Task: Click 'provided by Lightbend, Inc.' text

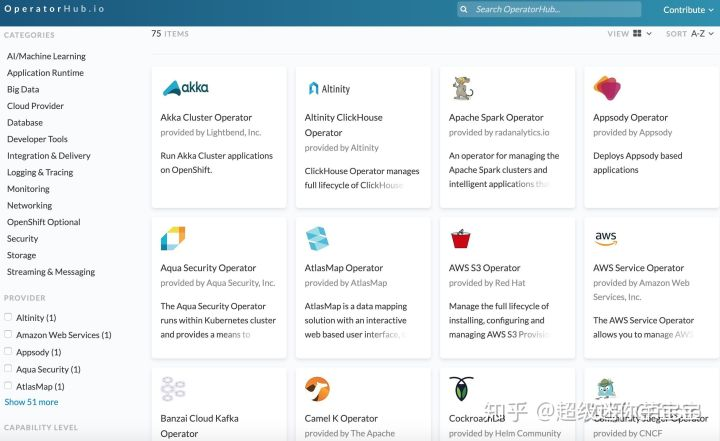Action: click(x=211, y=132)
